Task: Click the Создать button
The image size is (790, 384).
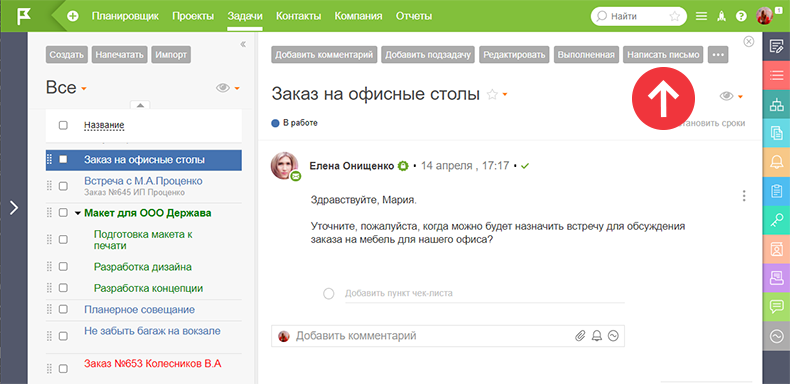Action: (67, 55)
